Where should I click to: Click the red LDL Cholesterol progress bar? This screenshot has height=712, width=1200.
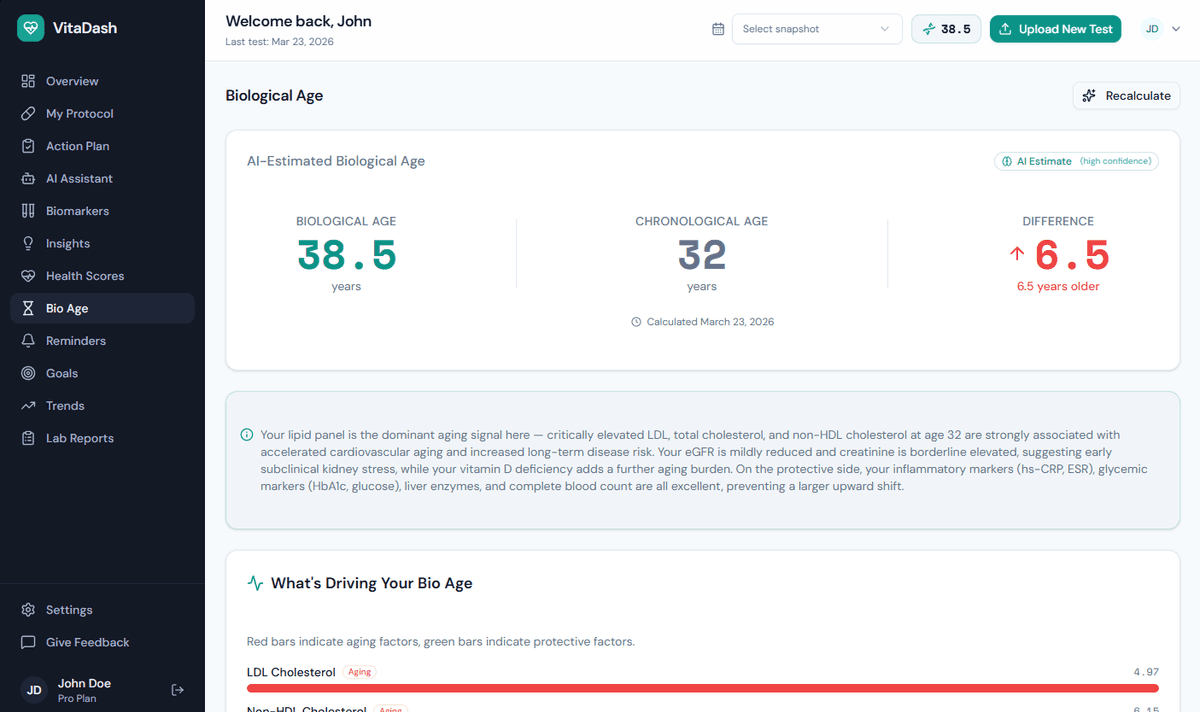tap(702, 688)
